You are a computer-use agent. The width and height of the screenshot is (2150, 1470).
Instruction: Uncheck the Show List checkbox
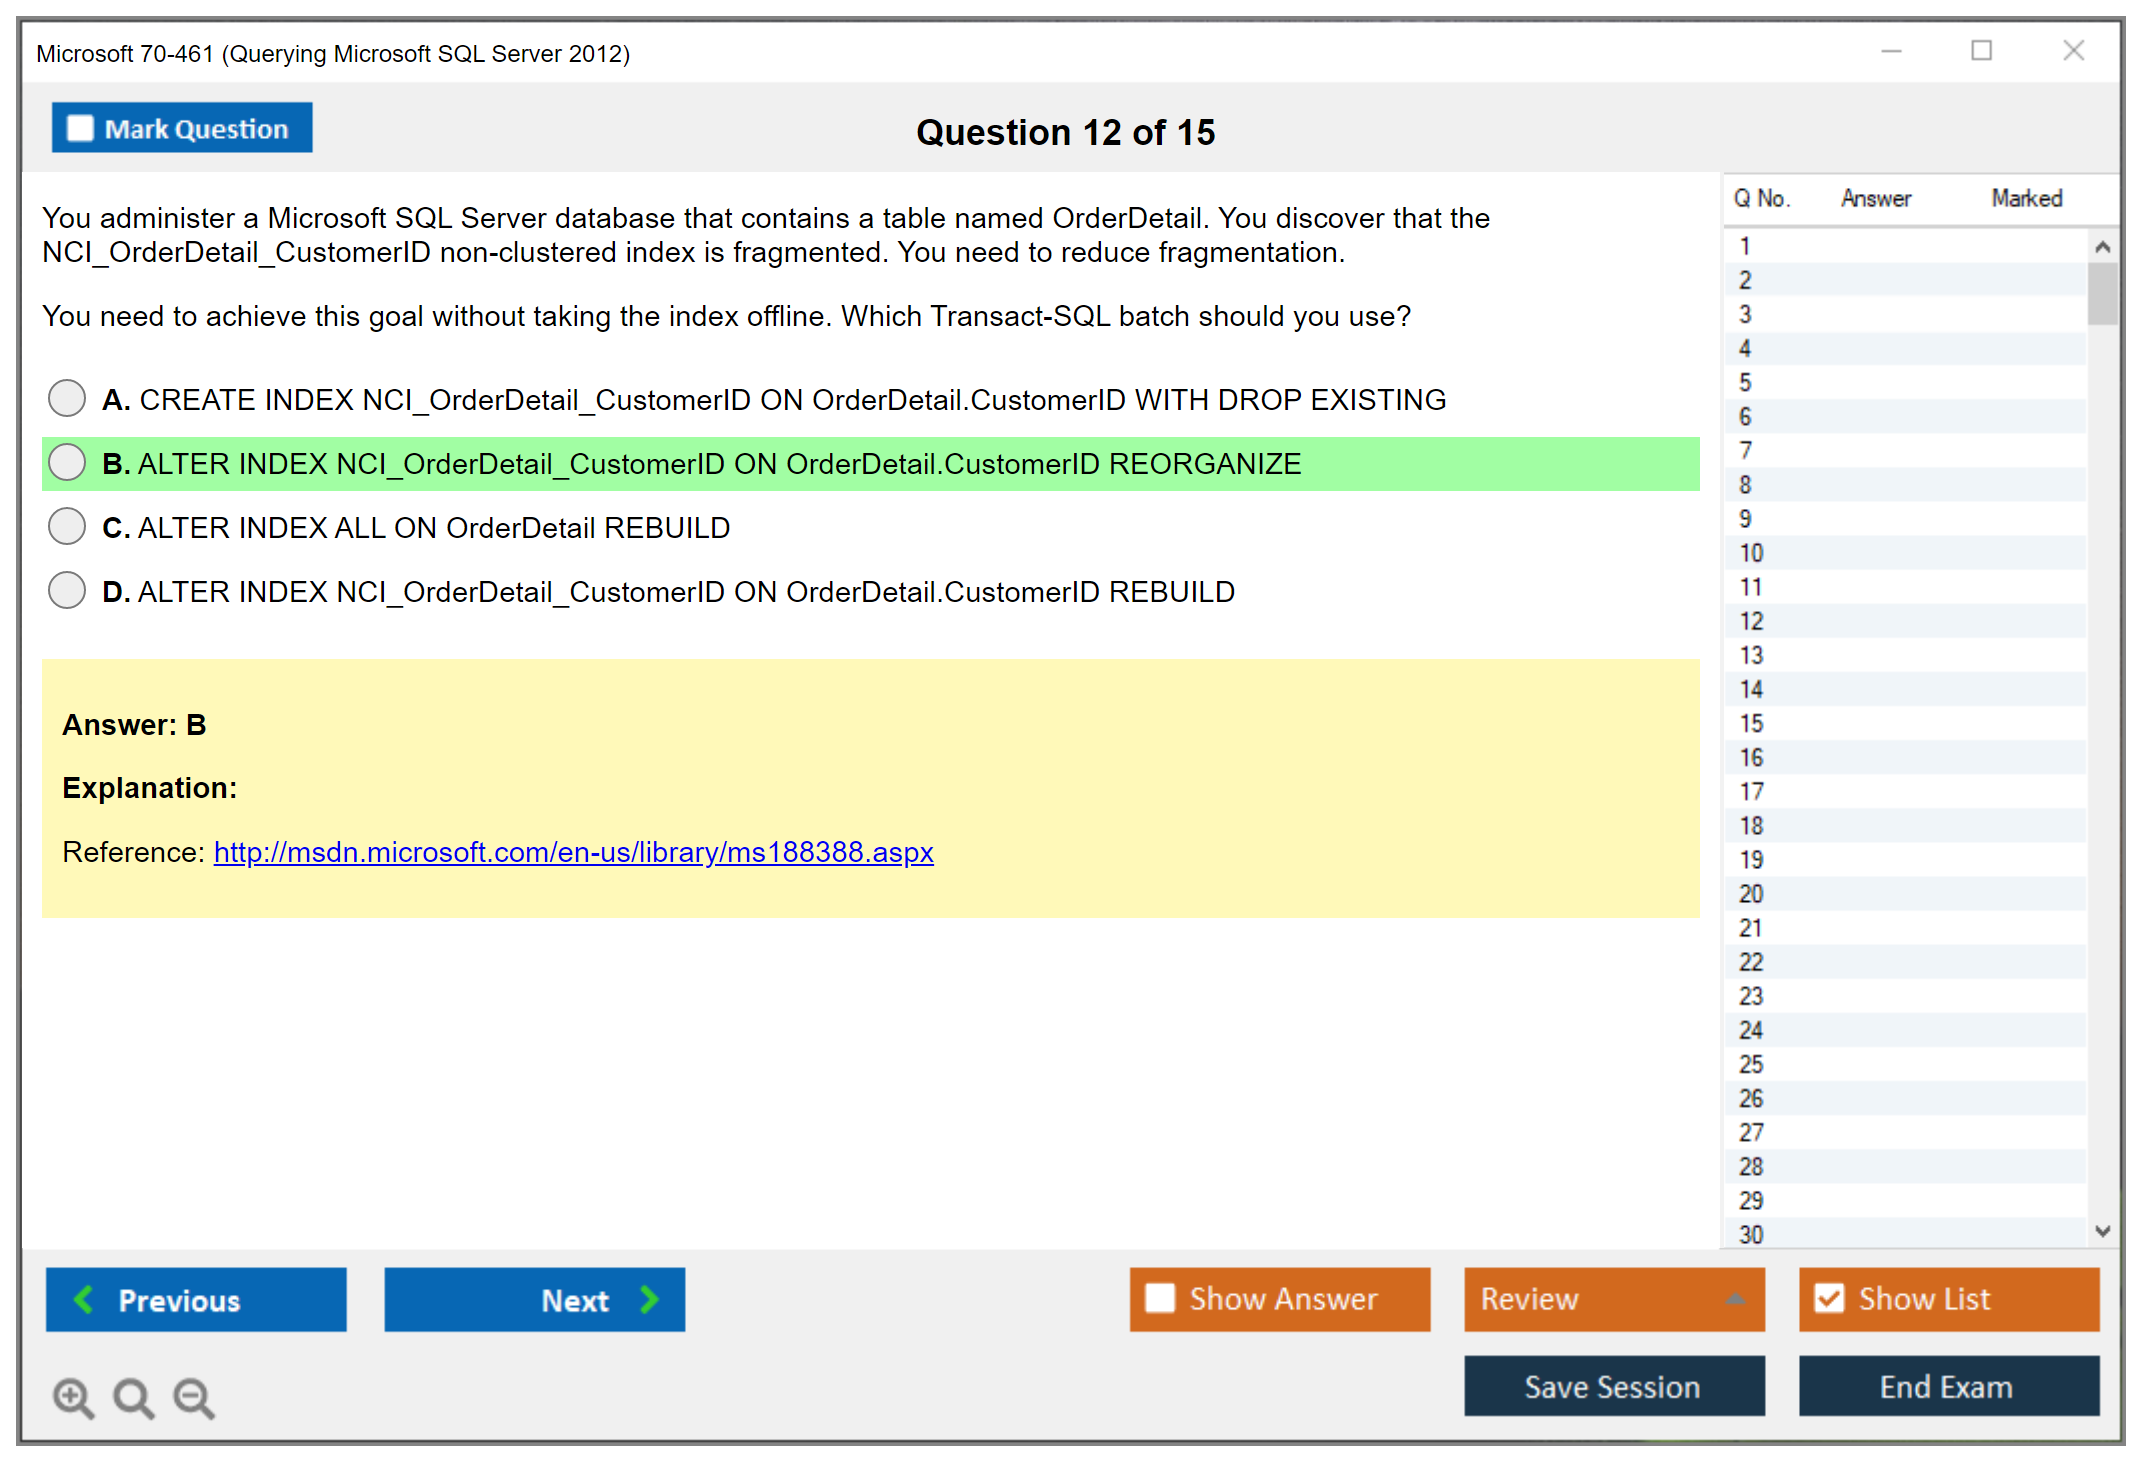(x=1829, y=1298)
